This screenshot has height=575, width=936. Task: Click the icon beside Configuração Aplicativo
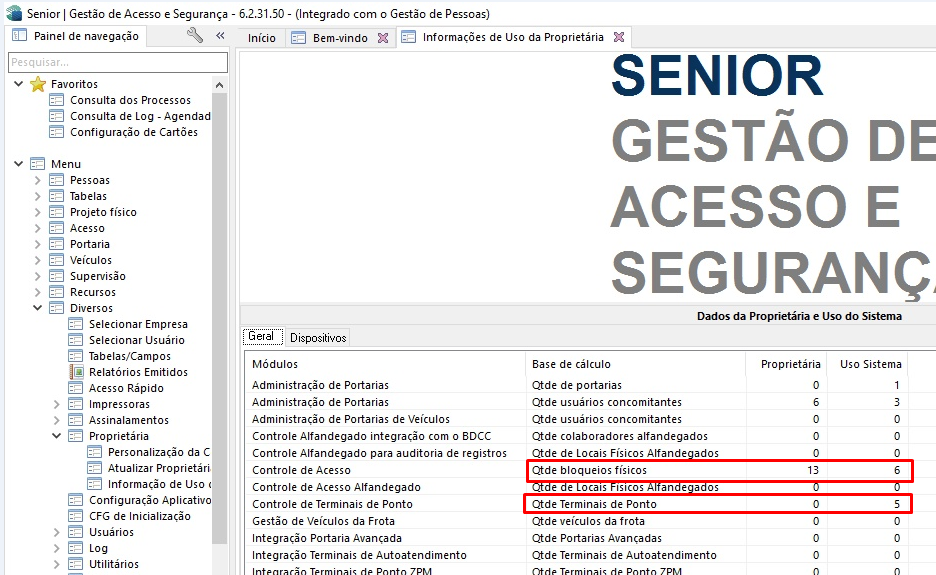[75, 500]
